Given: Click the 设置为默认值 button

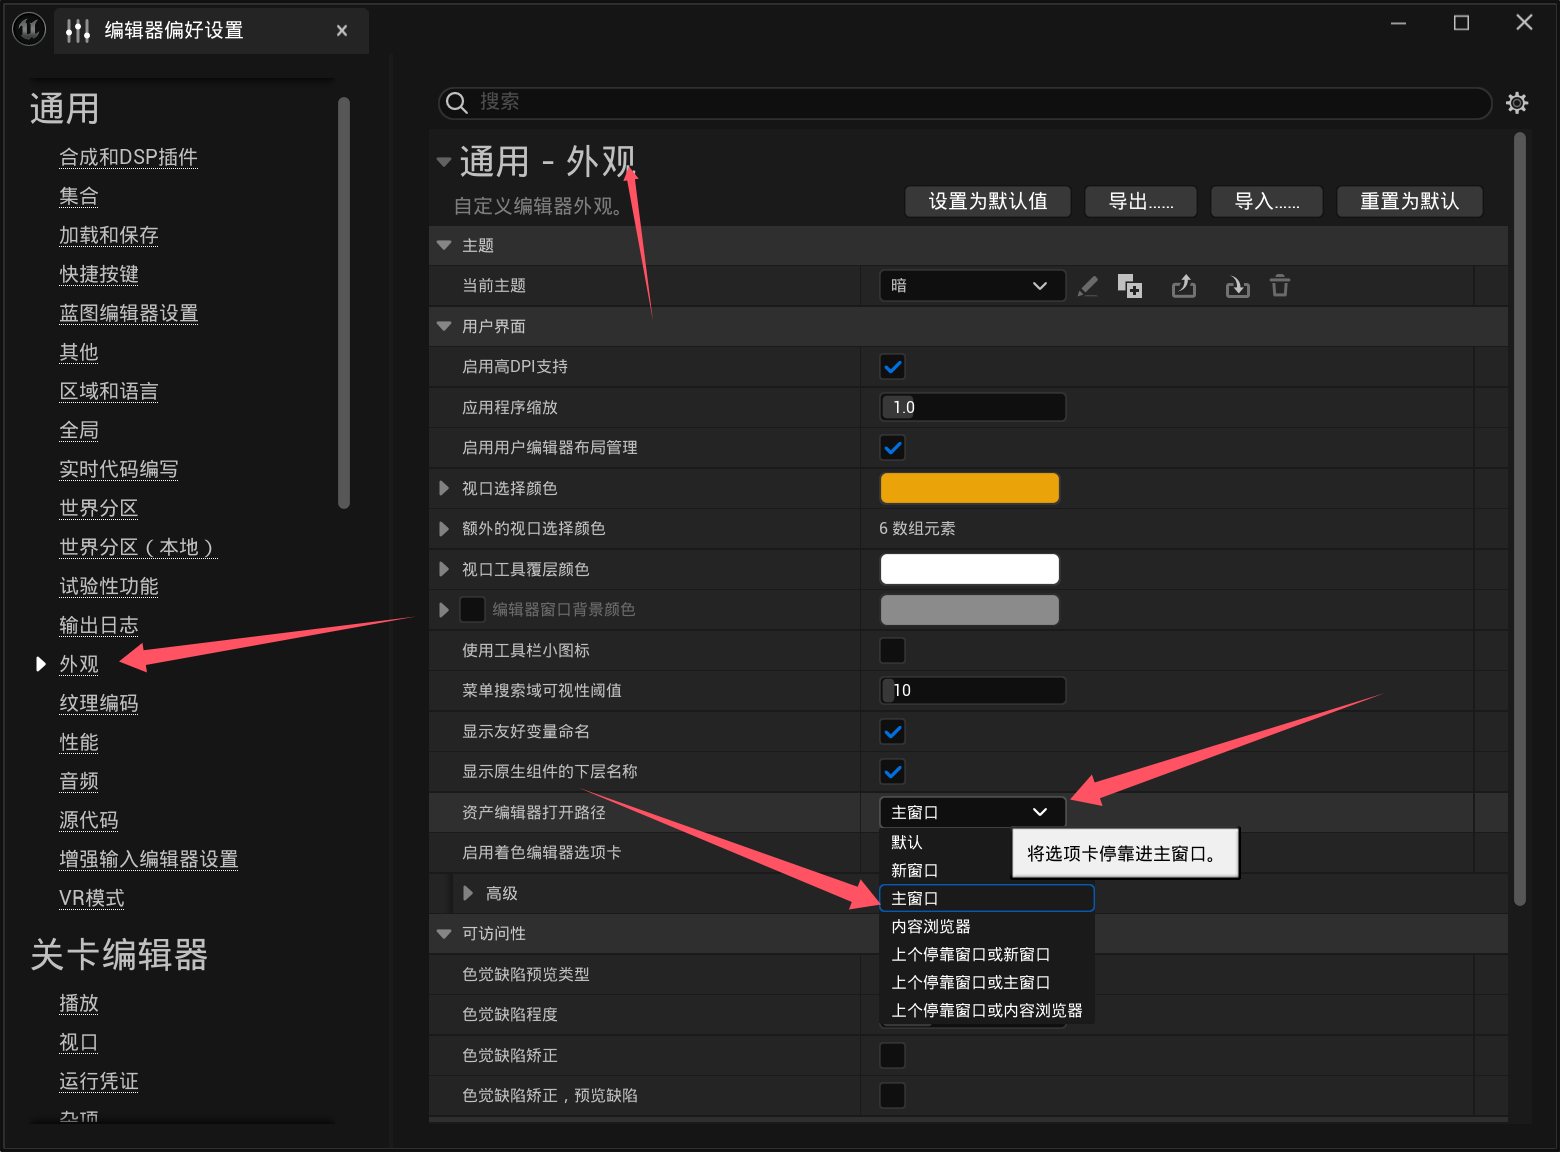Looking at the screenshot, I should (x=987, y=201).
